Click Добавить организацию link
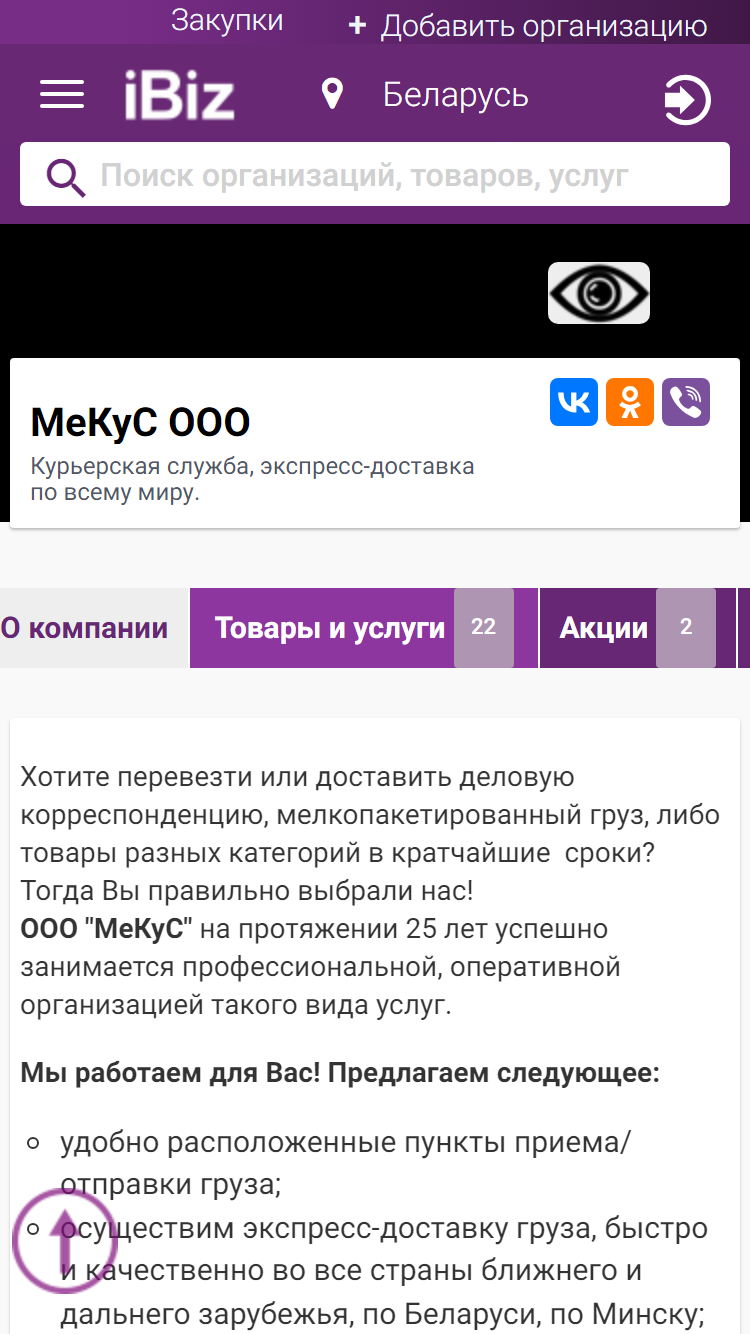The width and height of the screenshot is (750, 1334). tap(544, 26)
